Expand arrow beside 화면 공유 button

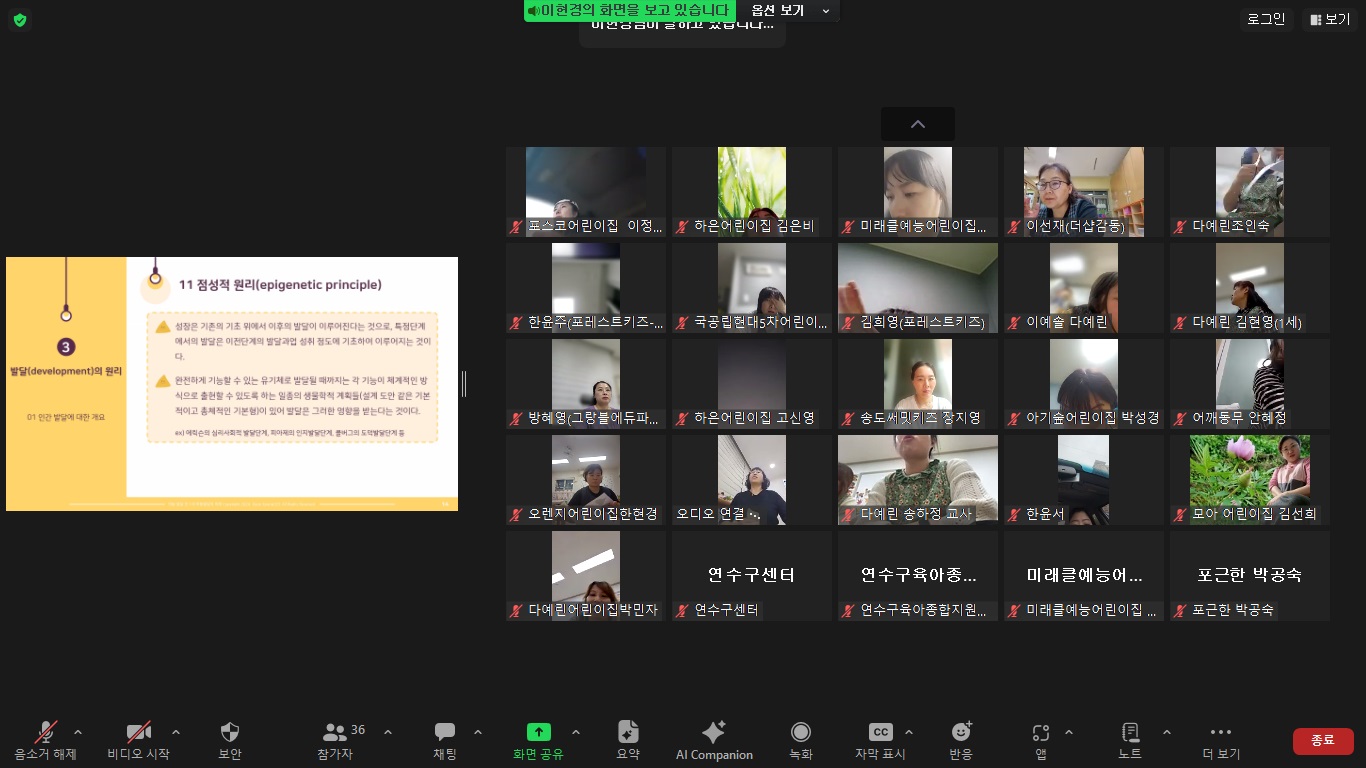point(575,732)
